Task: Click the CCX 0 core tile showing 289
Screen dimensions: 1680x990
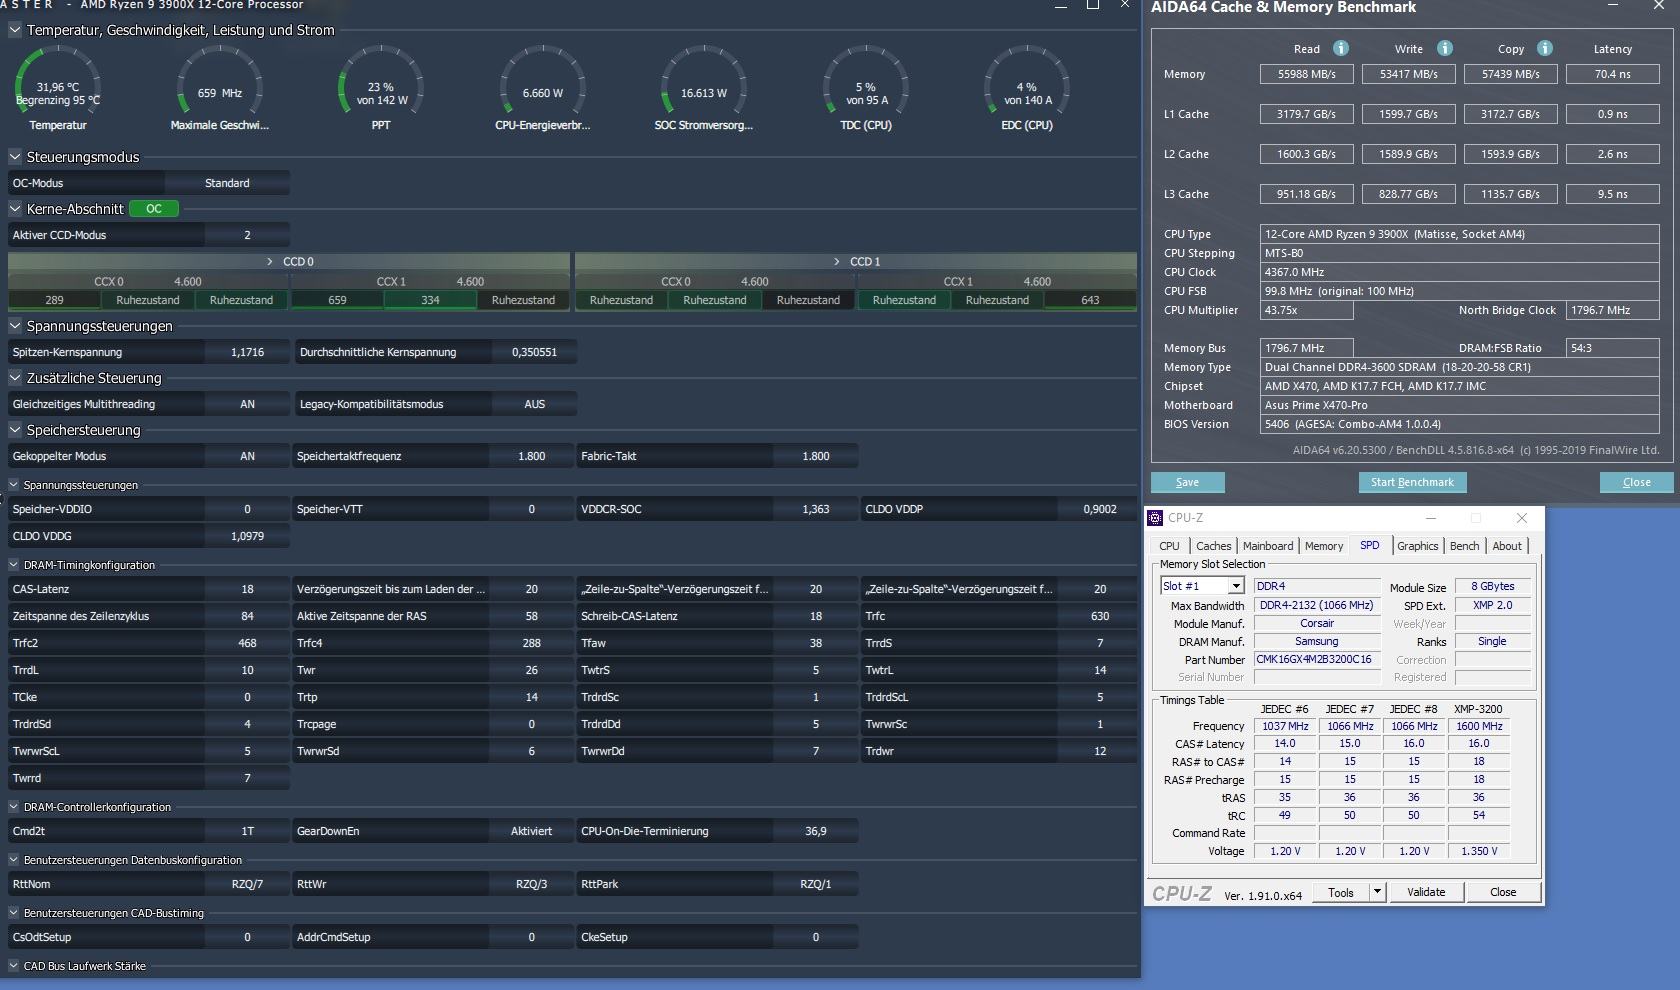Action: coord(54,300)
